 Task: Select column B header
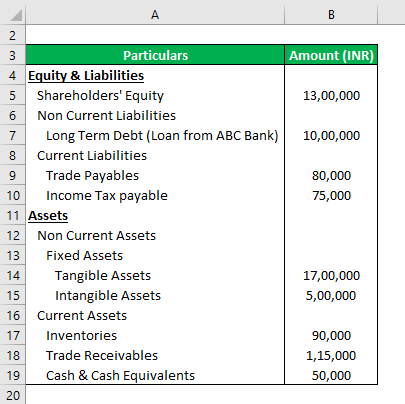coord(331,15)
